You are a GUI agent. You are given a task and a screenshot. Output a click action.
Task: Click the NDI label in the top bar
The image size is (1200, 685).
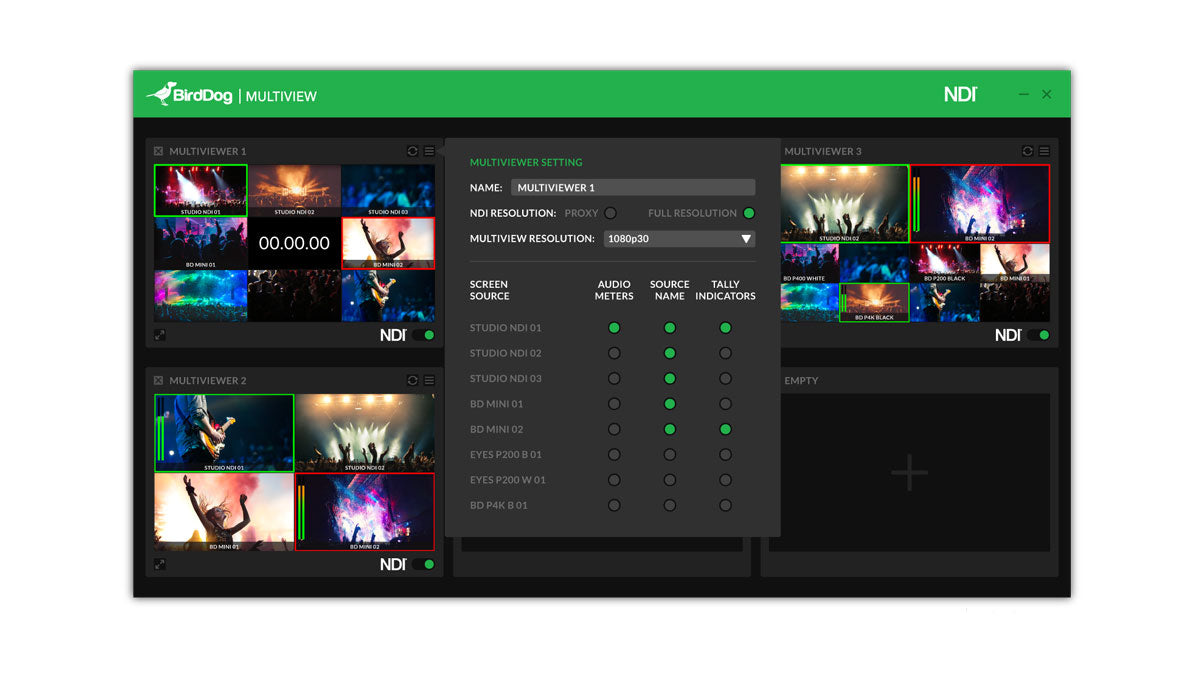coord(959,93)
